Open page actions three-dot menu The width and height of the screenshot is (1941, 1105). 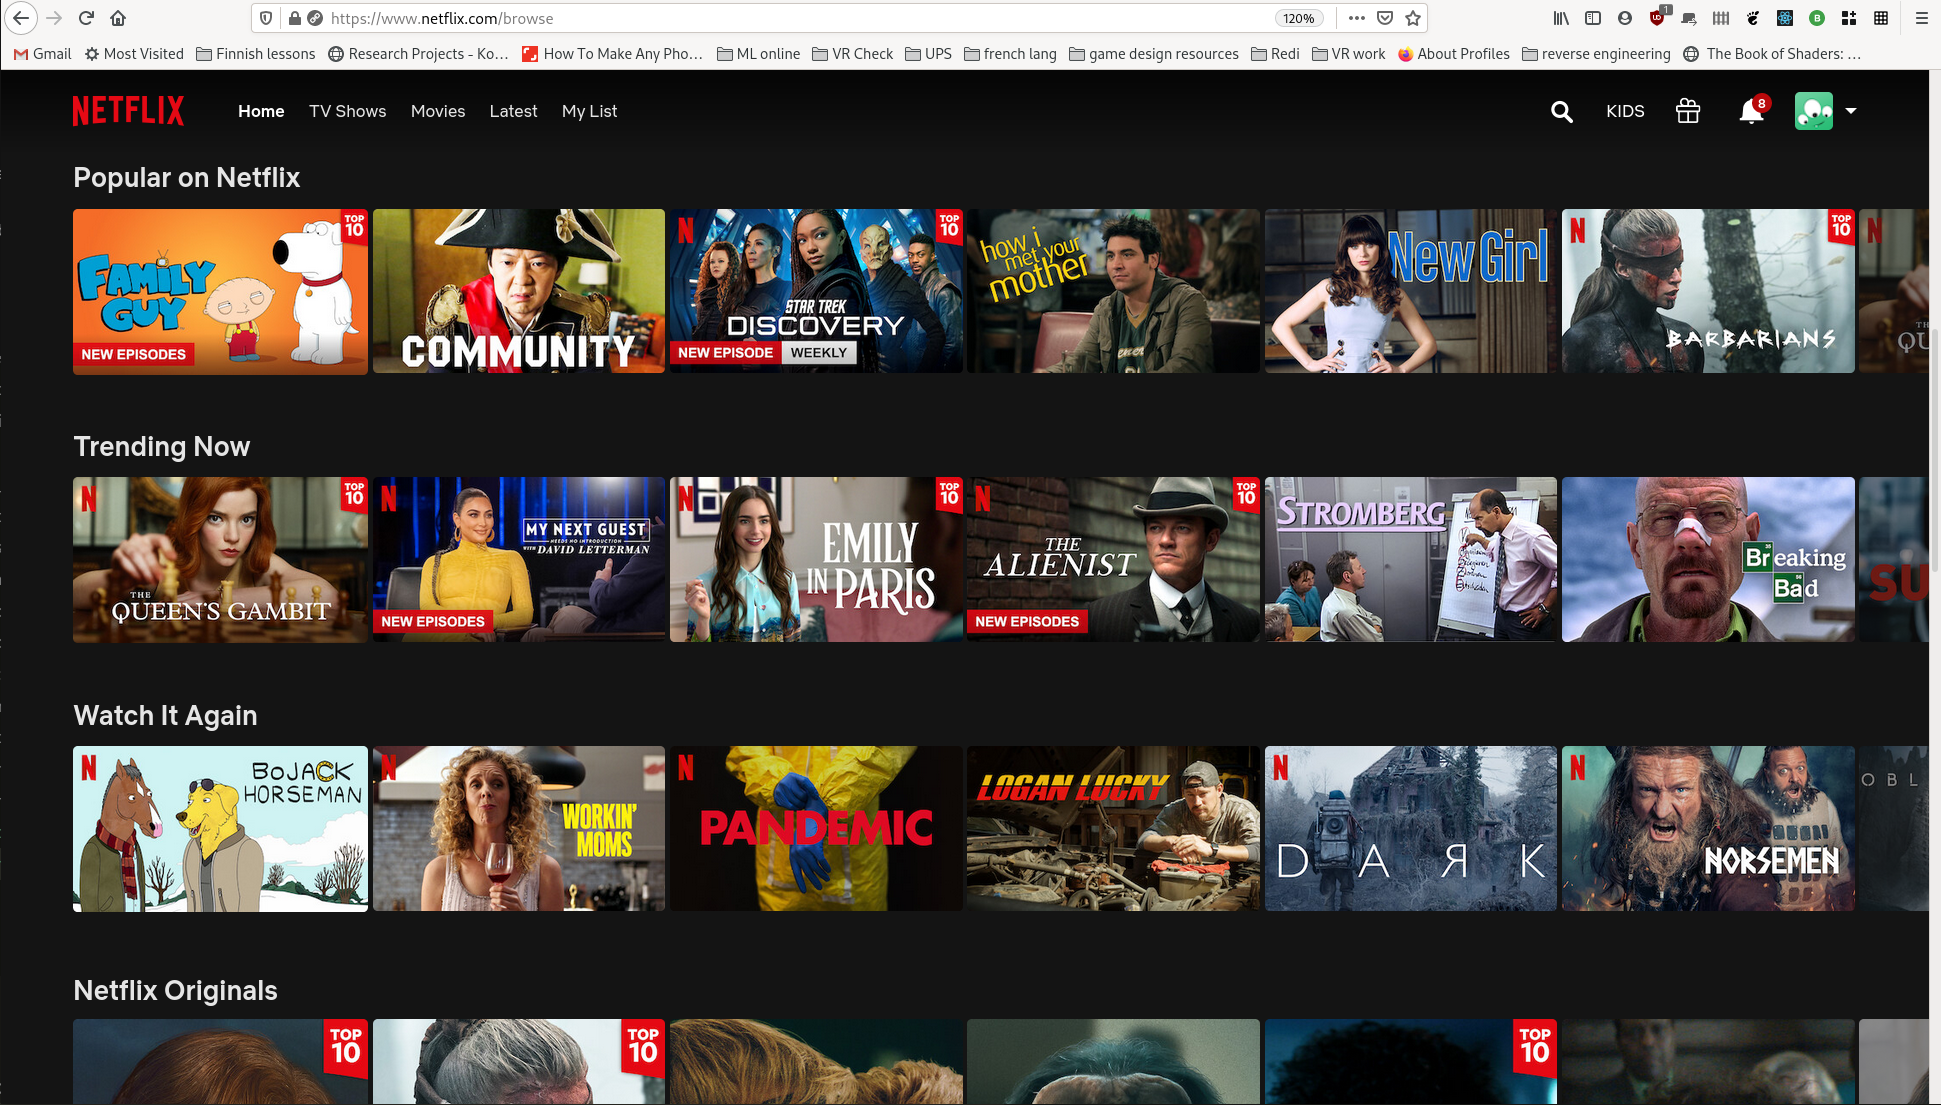(x=1356, y=18)
